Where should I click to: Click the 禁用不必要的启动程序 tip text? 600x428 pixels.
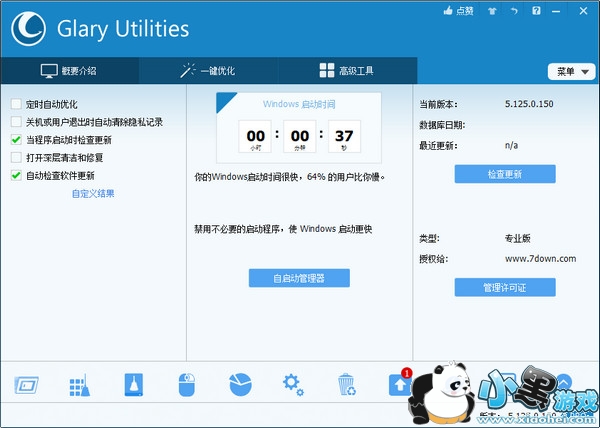click(283, 229)
